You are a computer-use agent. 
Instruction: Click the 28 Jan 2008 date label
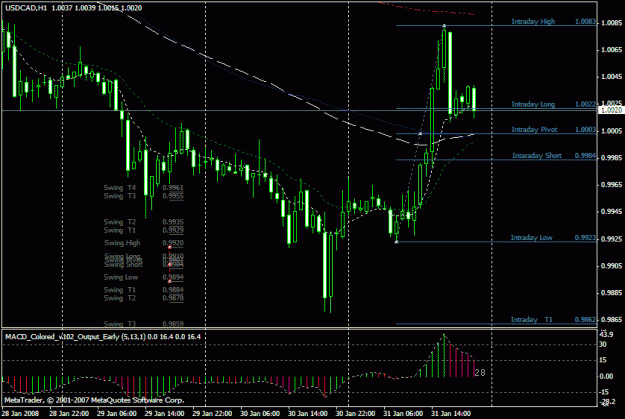21,413
